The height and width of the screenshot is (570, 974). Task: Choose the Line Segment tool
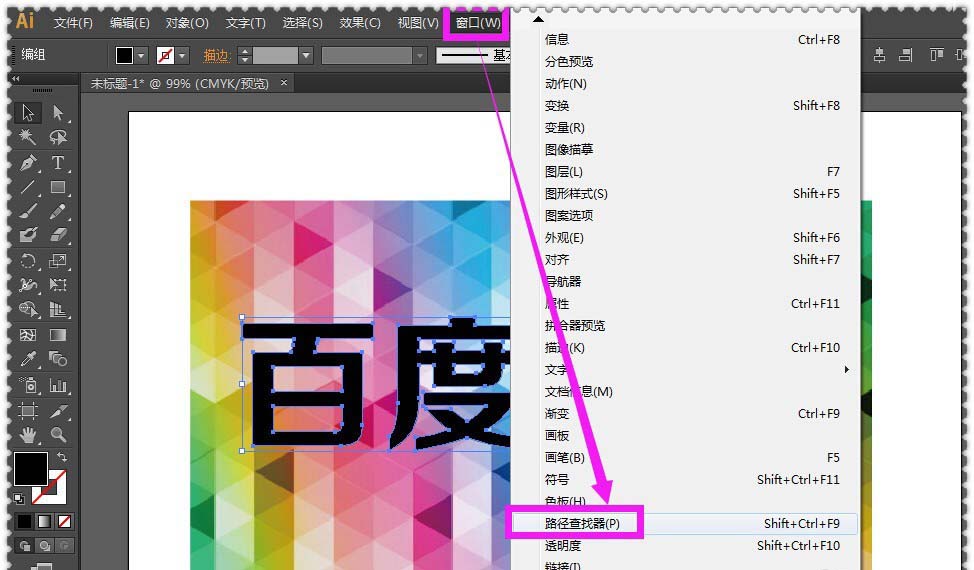pos(28,187)
